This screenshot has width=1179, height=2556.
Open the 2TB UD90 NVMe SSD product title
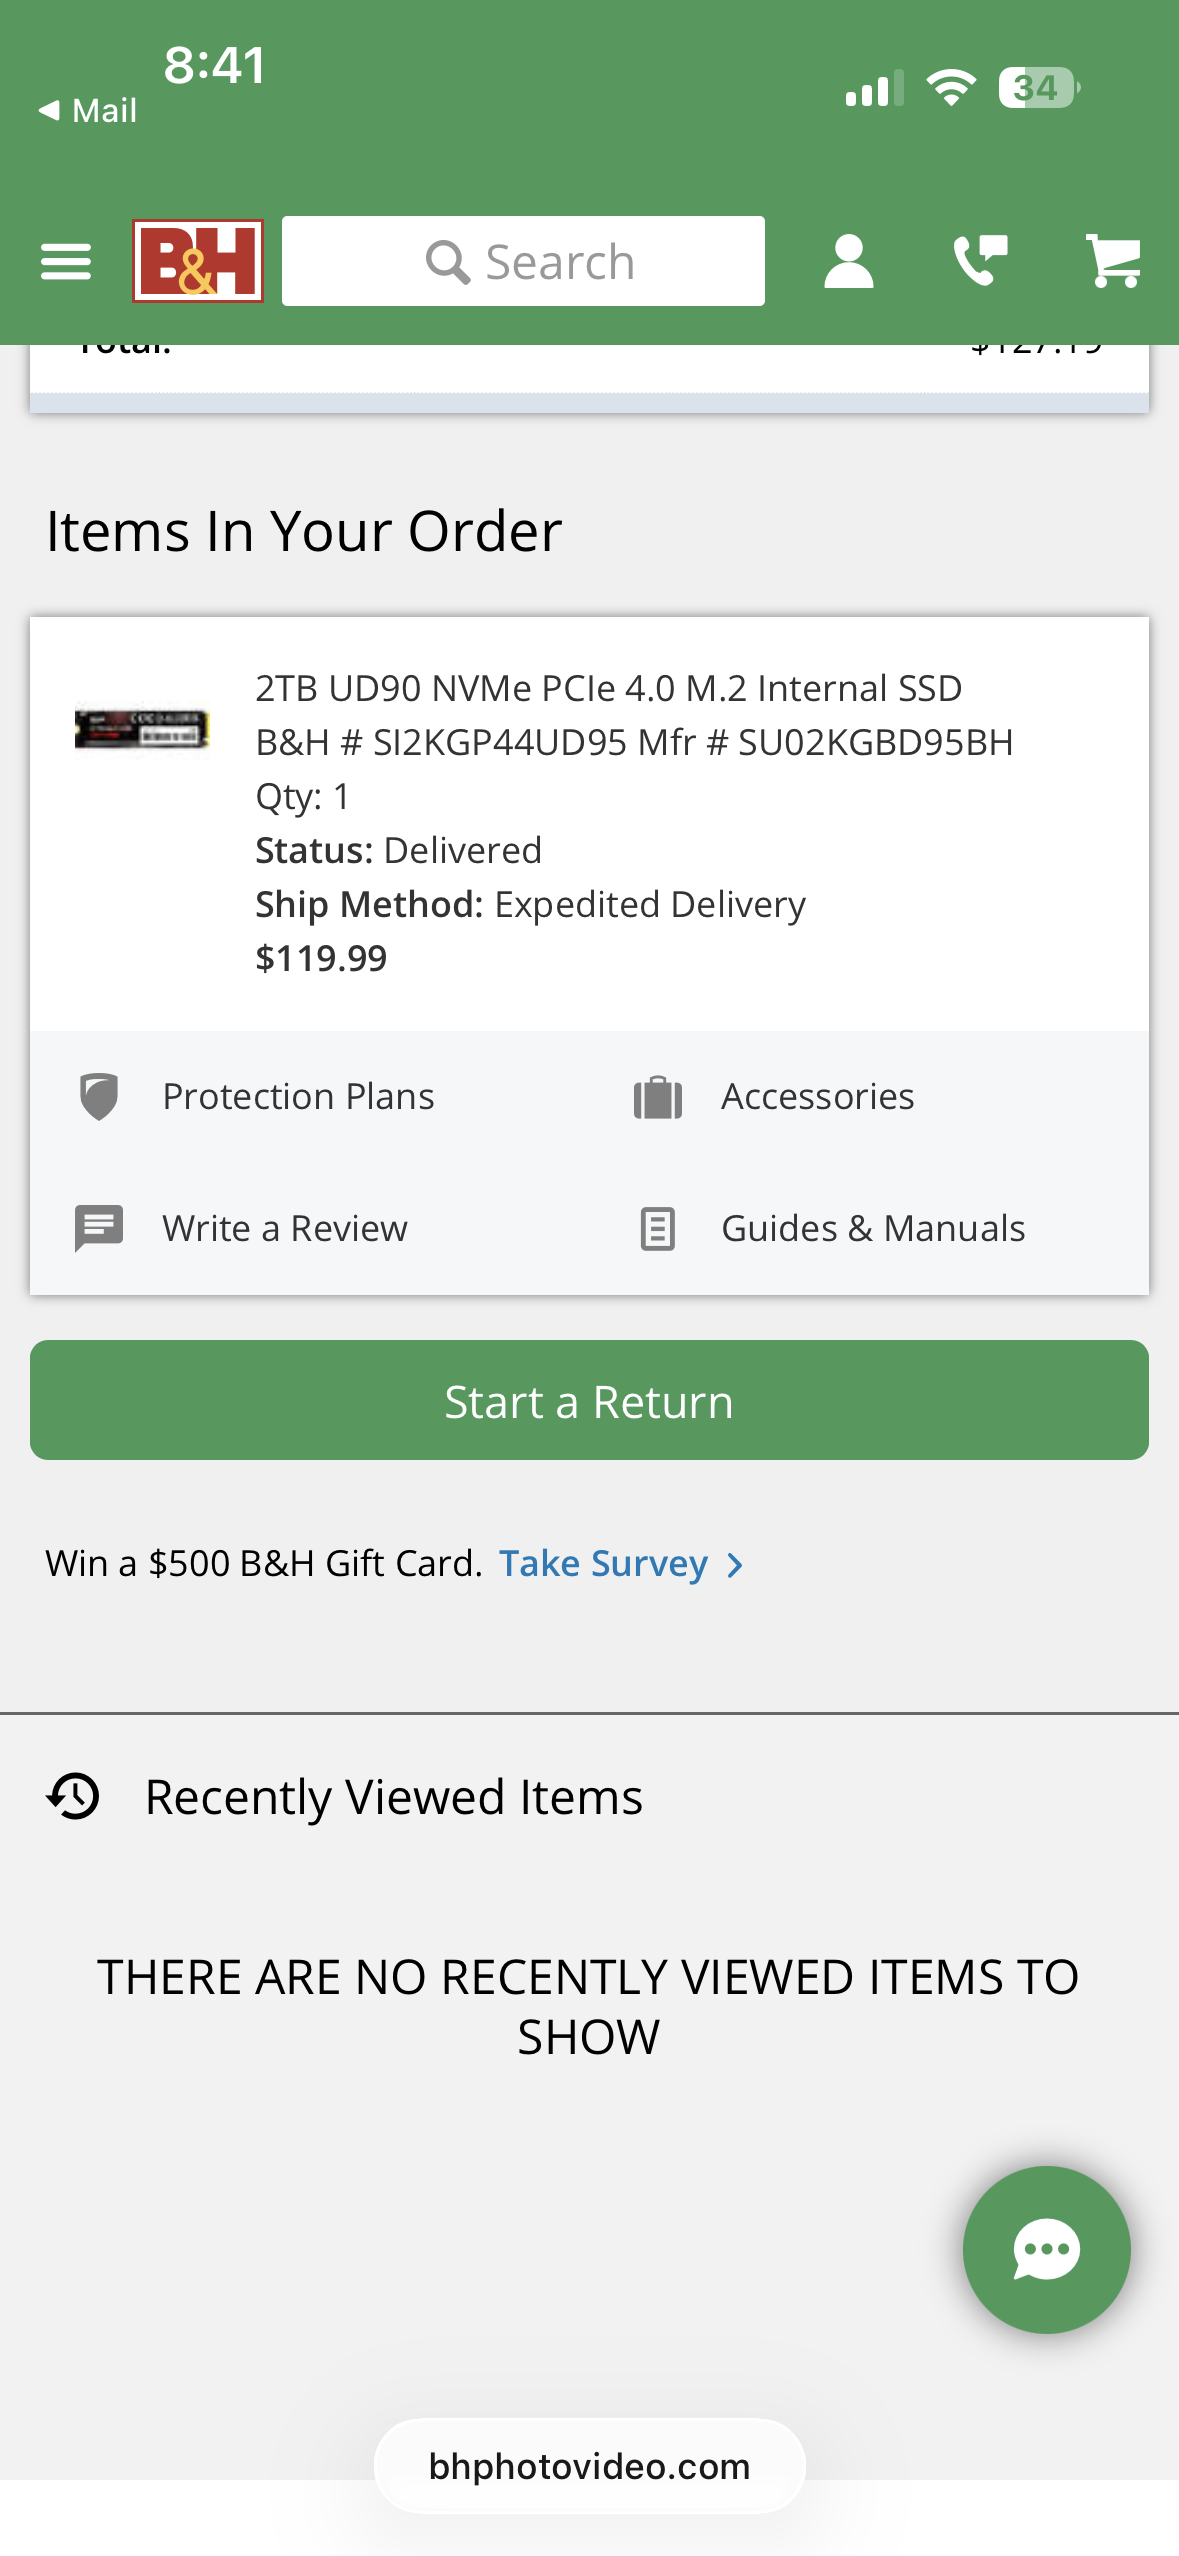[x=608, y=688]
